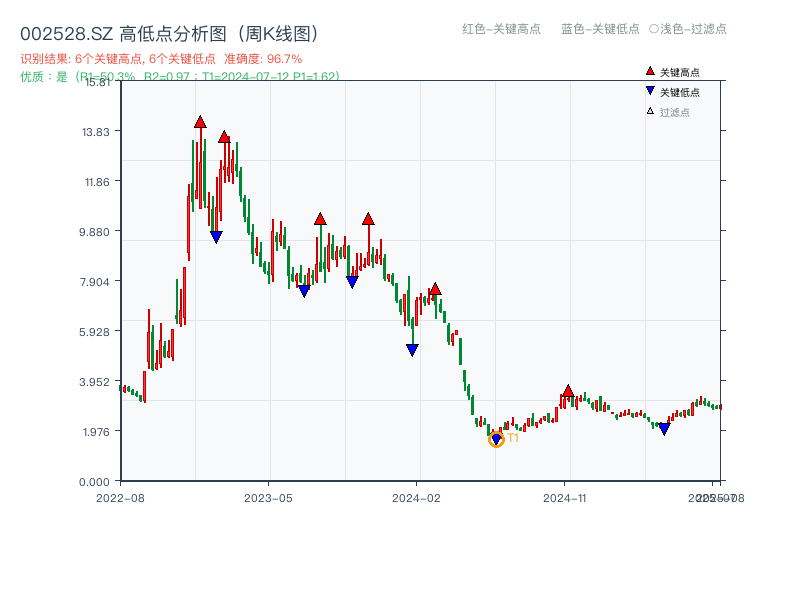Click the first blue key-low marker below 9.880

pyautogui.click(x=216, y=236)
